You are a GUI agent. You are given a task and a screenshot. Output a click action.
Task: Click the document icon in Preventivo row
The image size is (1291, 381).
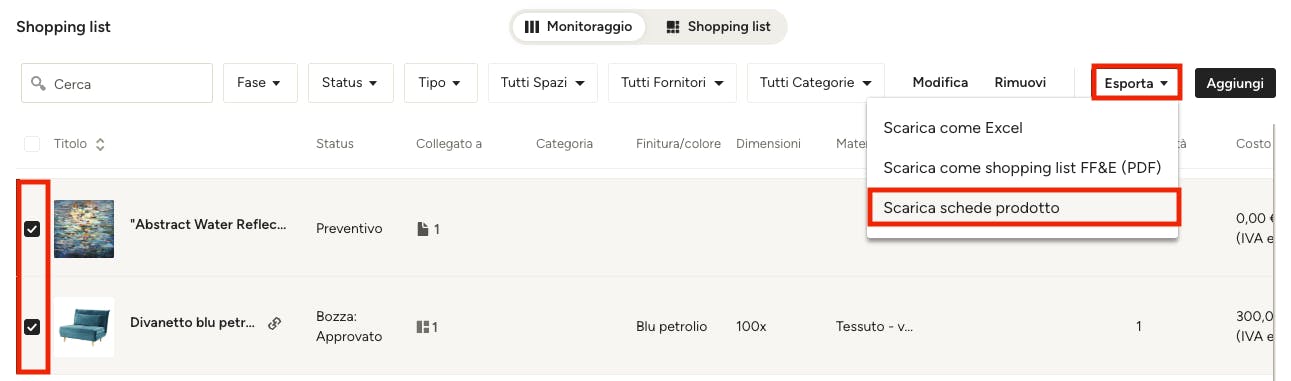[422, 229]
